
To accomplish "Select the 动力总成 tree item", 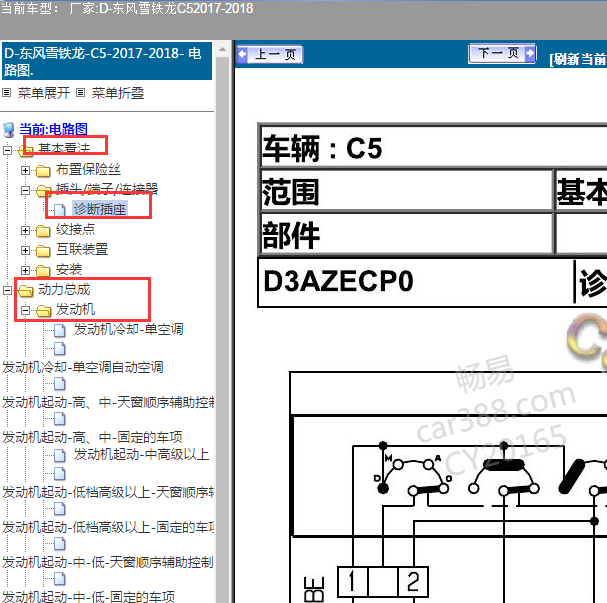I will 64,289.
